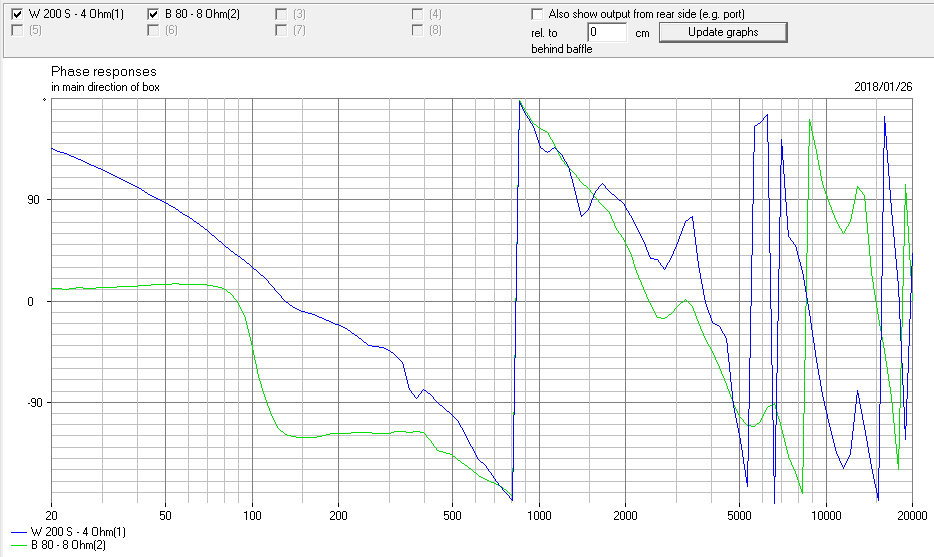This screenshot has width=934, height=557.
Task: Uncheck the W 200 S - 4 Ohm(1) checkbox
Action: (x=17, y=14)
